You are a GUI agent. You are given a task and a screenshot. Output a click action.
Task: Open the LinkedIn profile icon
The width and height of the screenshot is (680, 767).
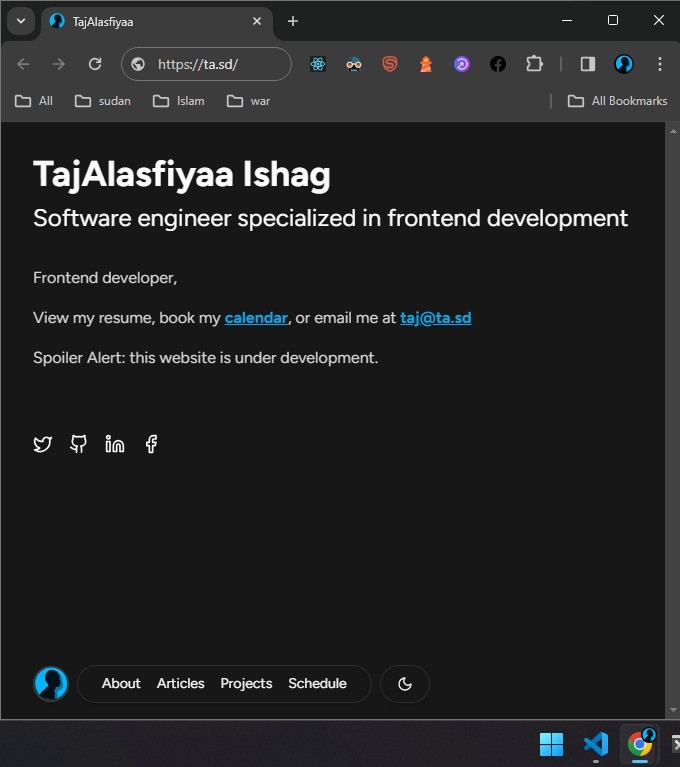coord(114,444)
